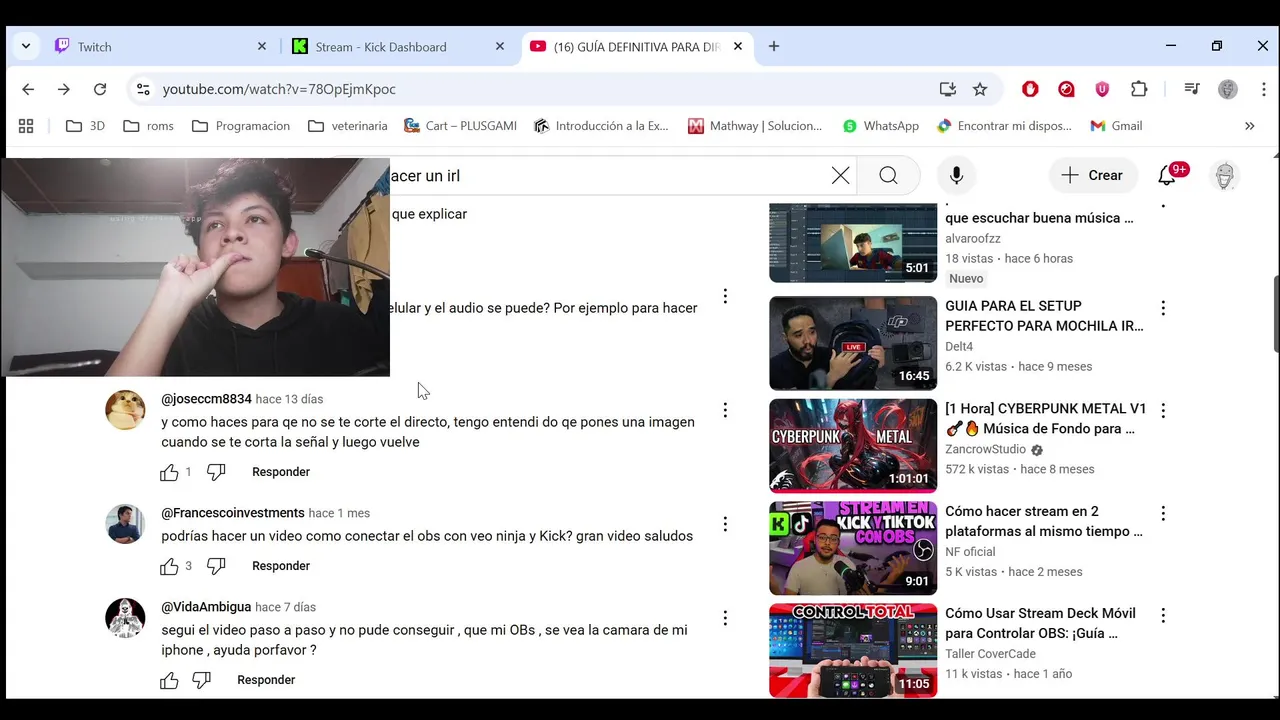Close the YouTube GUÍA DEFINITIVA tab

pyautogui.click(x=738, y=46)
